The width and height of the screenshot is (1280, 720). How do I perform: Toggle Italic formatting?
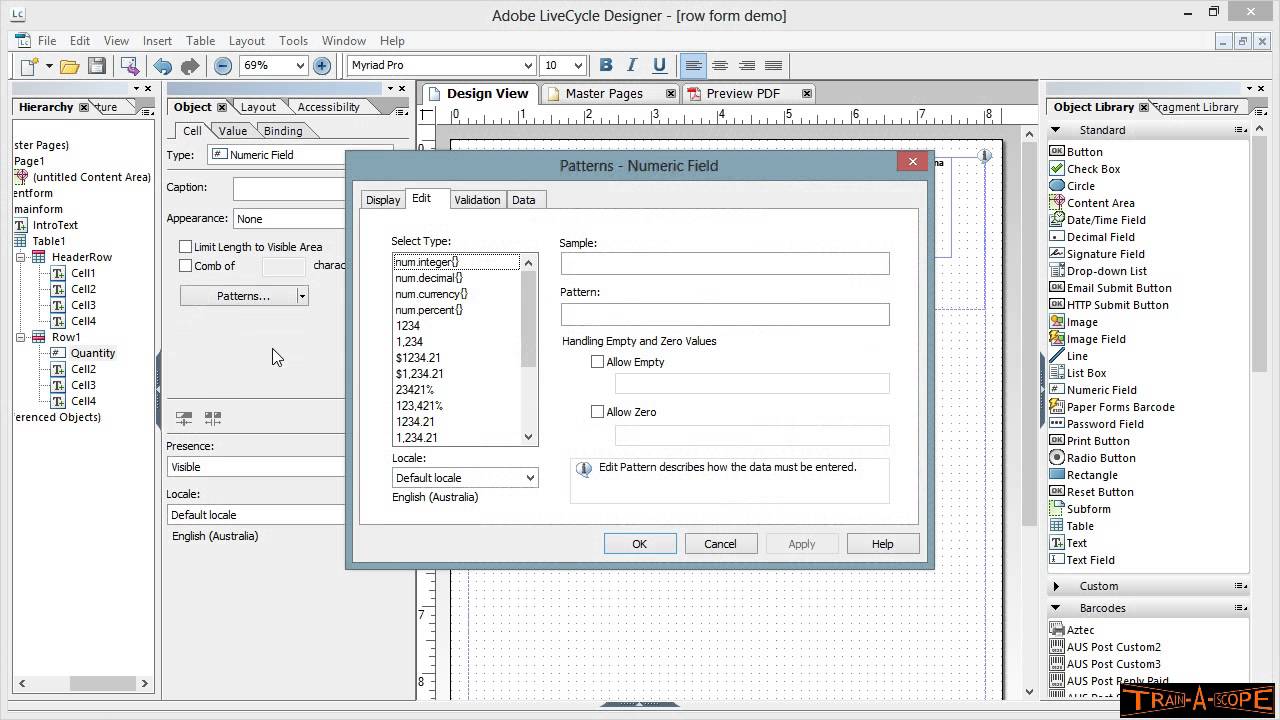coord(632,65)
